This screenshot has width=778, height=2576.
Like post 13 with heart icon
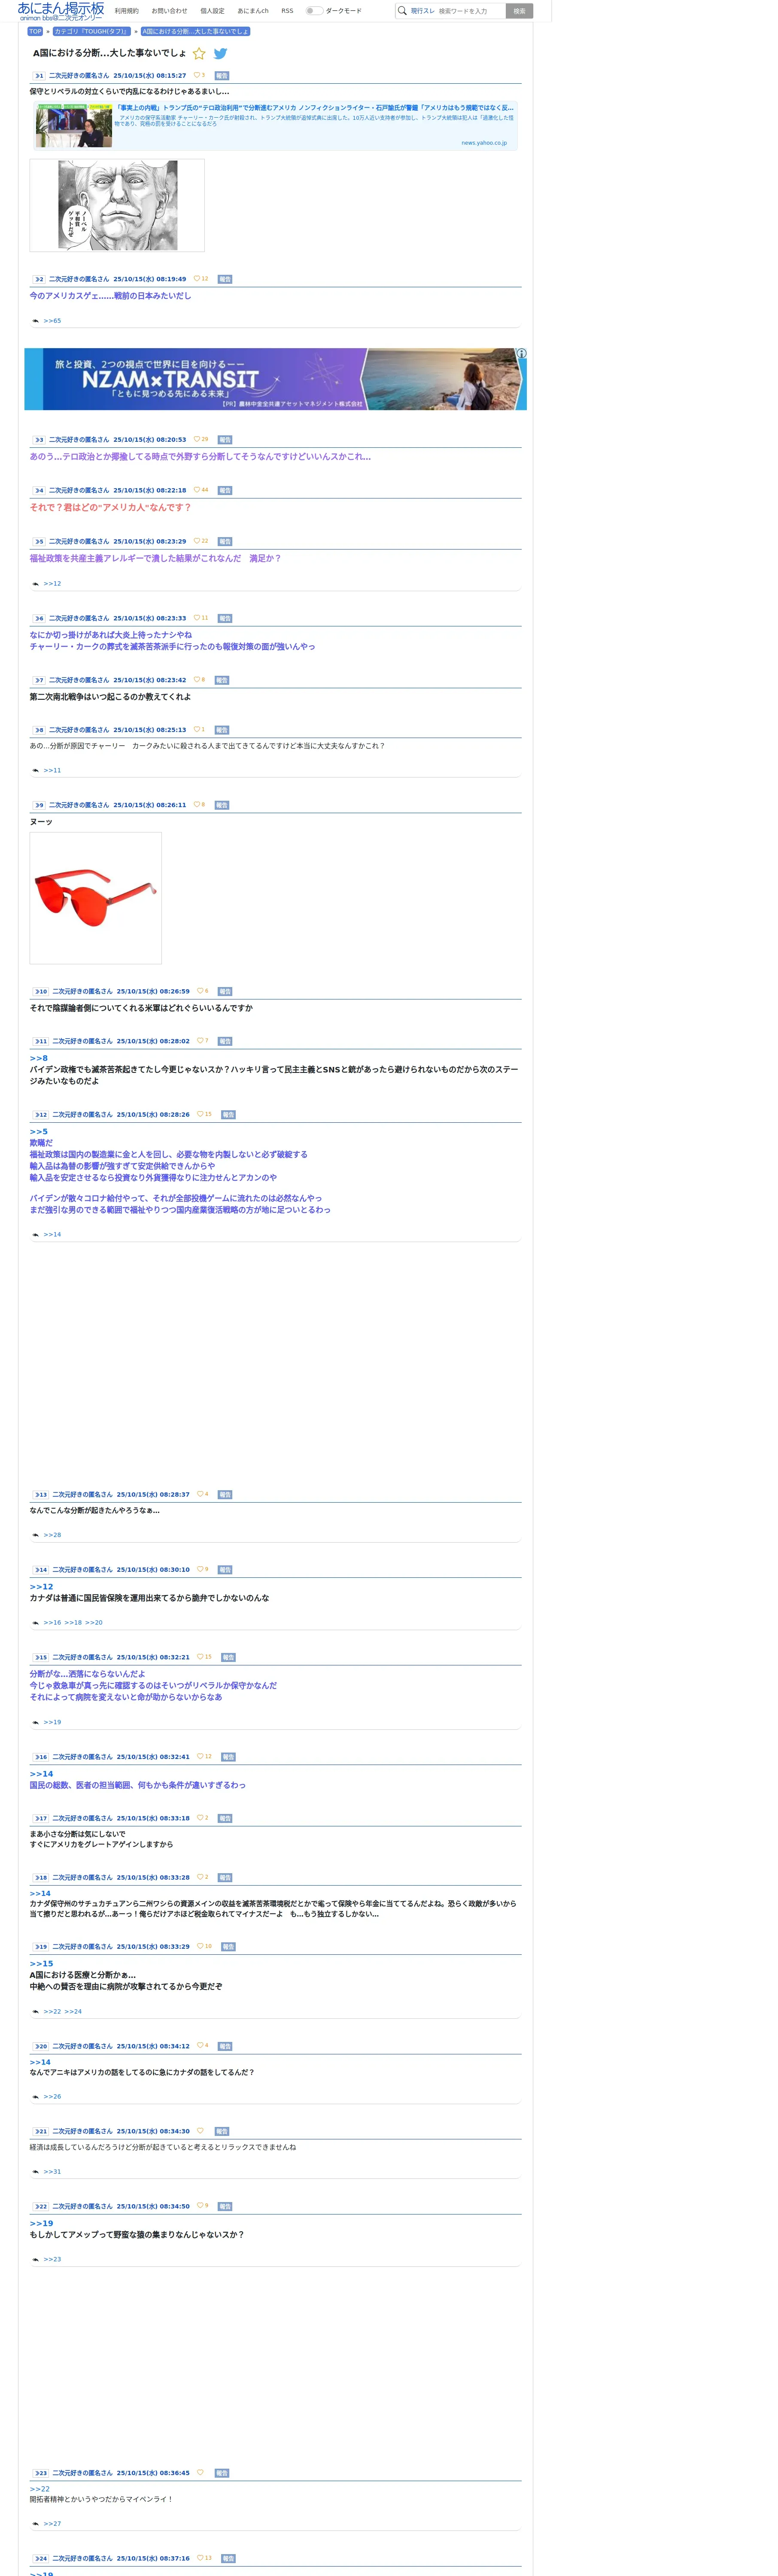click(200, 1494)
